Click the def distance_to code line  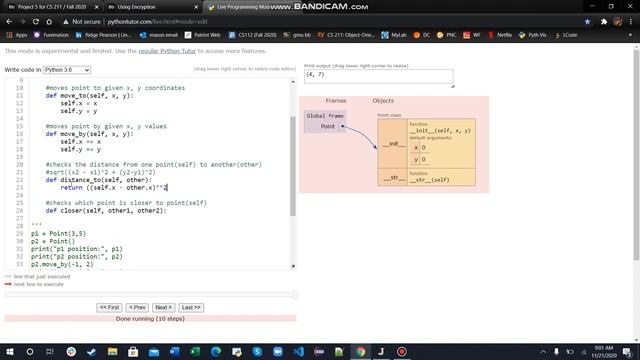point(99,180)
